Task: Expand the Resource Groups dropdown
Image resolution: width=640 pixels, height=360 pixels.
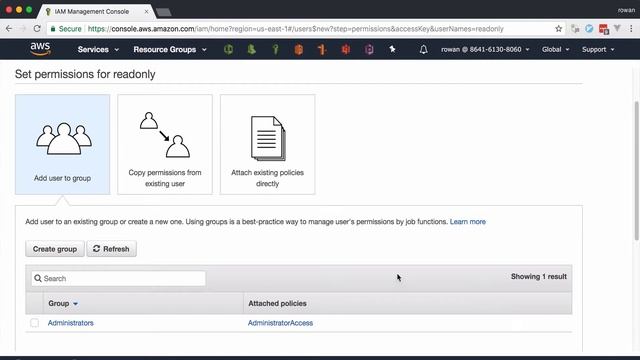Action: [x=170, y=49]
